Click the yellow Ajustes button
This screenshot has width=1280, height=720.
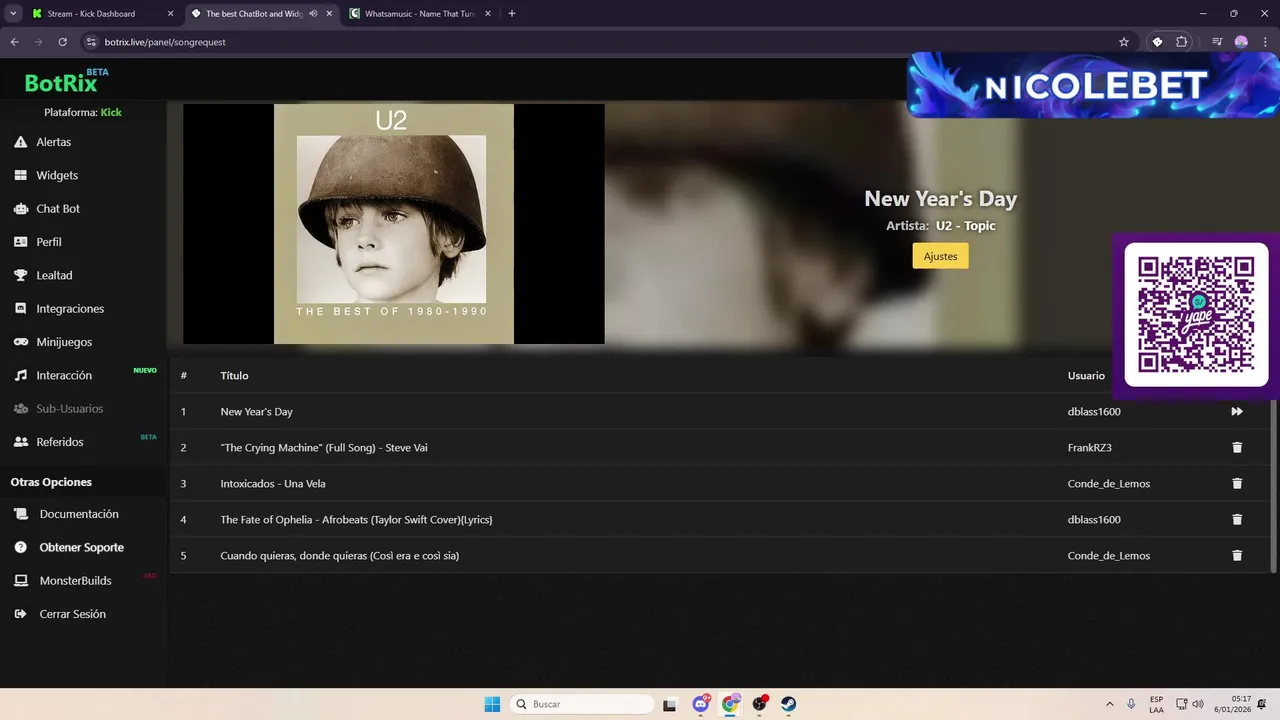pyautogui.click(x=940, y=256)
